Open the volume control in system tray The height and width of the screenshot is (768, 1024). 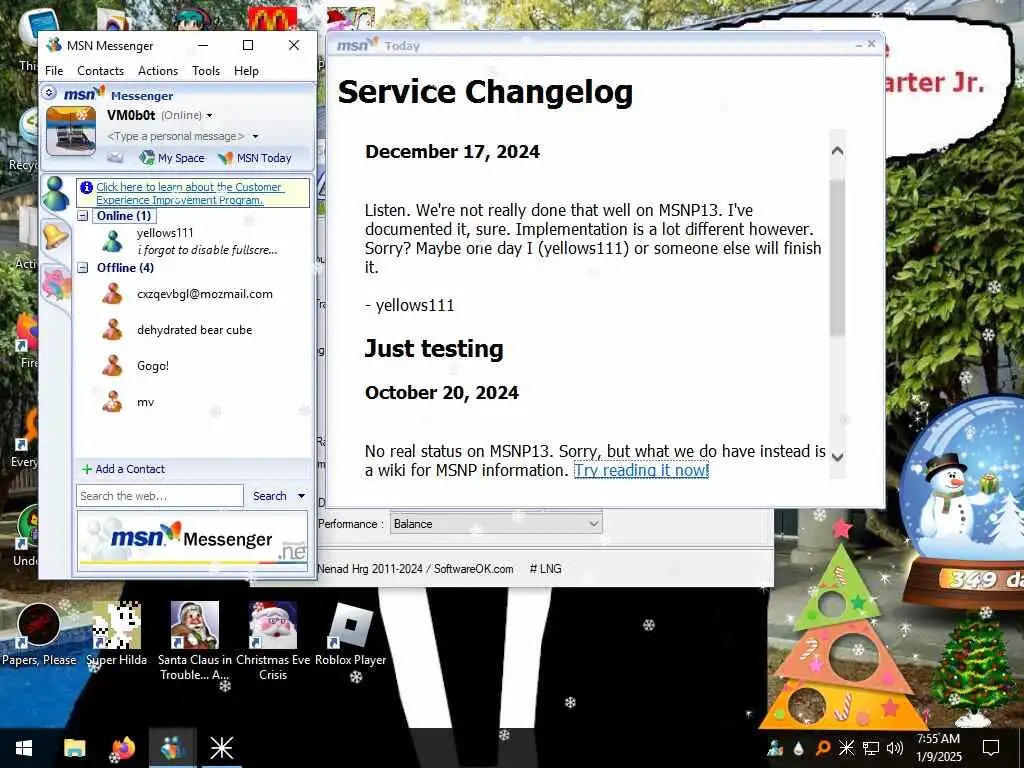(895, 748)
